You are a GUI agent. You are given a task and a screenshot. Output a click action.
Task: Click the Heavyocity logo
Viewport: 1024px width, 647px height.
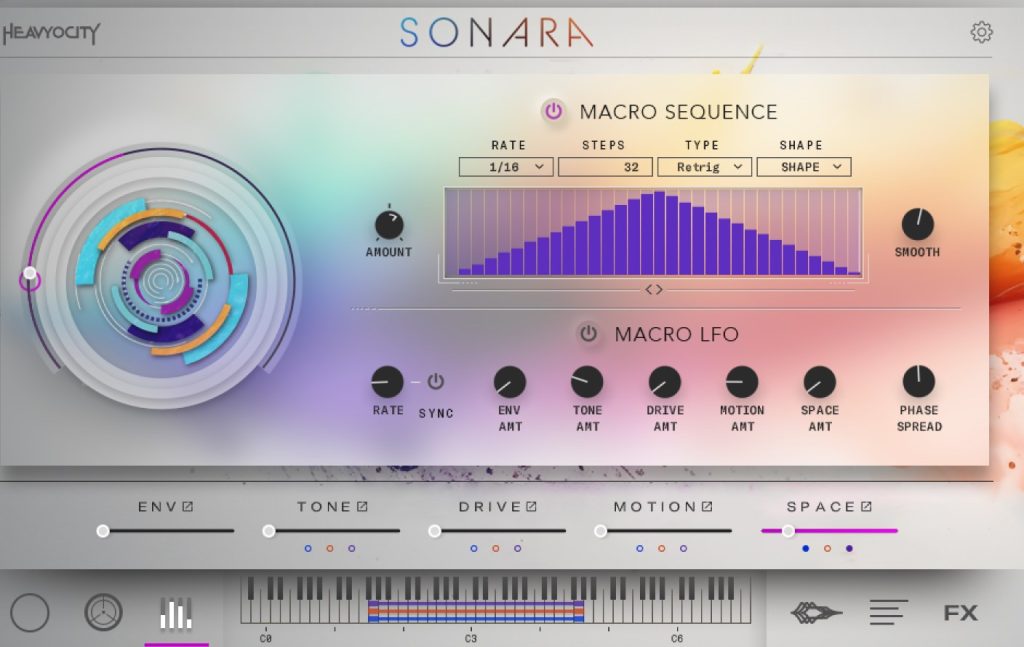(51, 33)
